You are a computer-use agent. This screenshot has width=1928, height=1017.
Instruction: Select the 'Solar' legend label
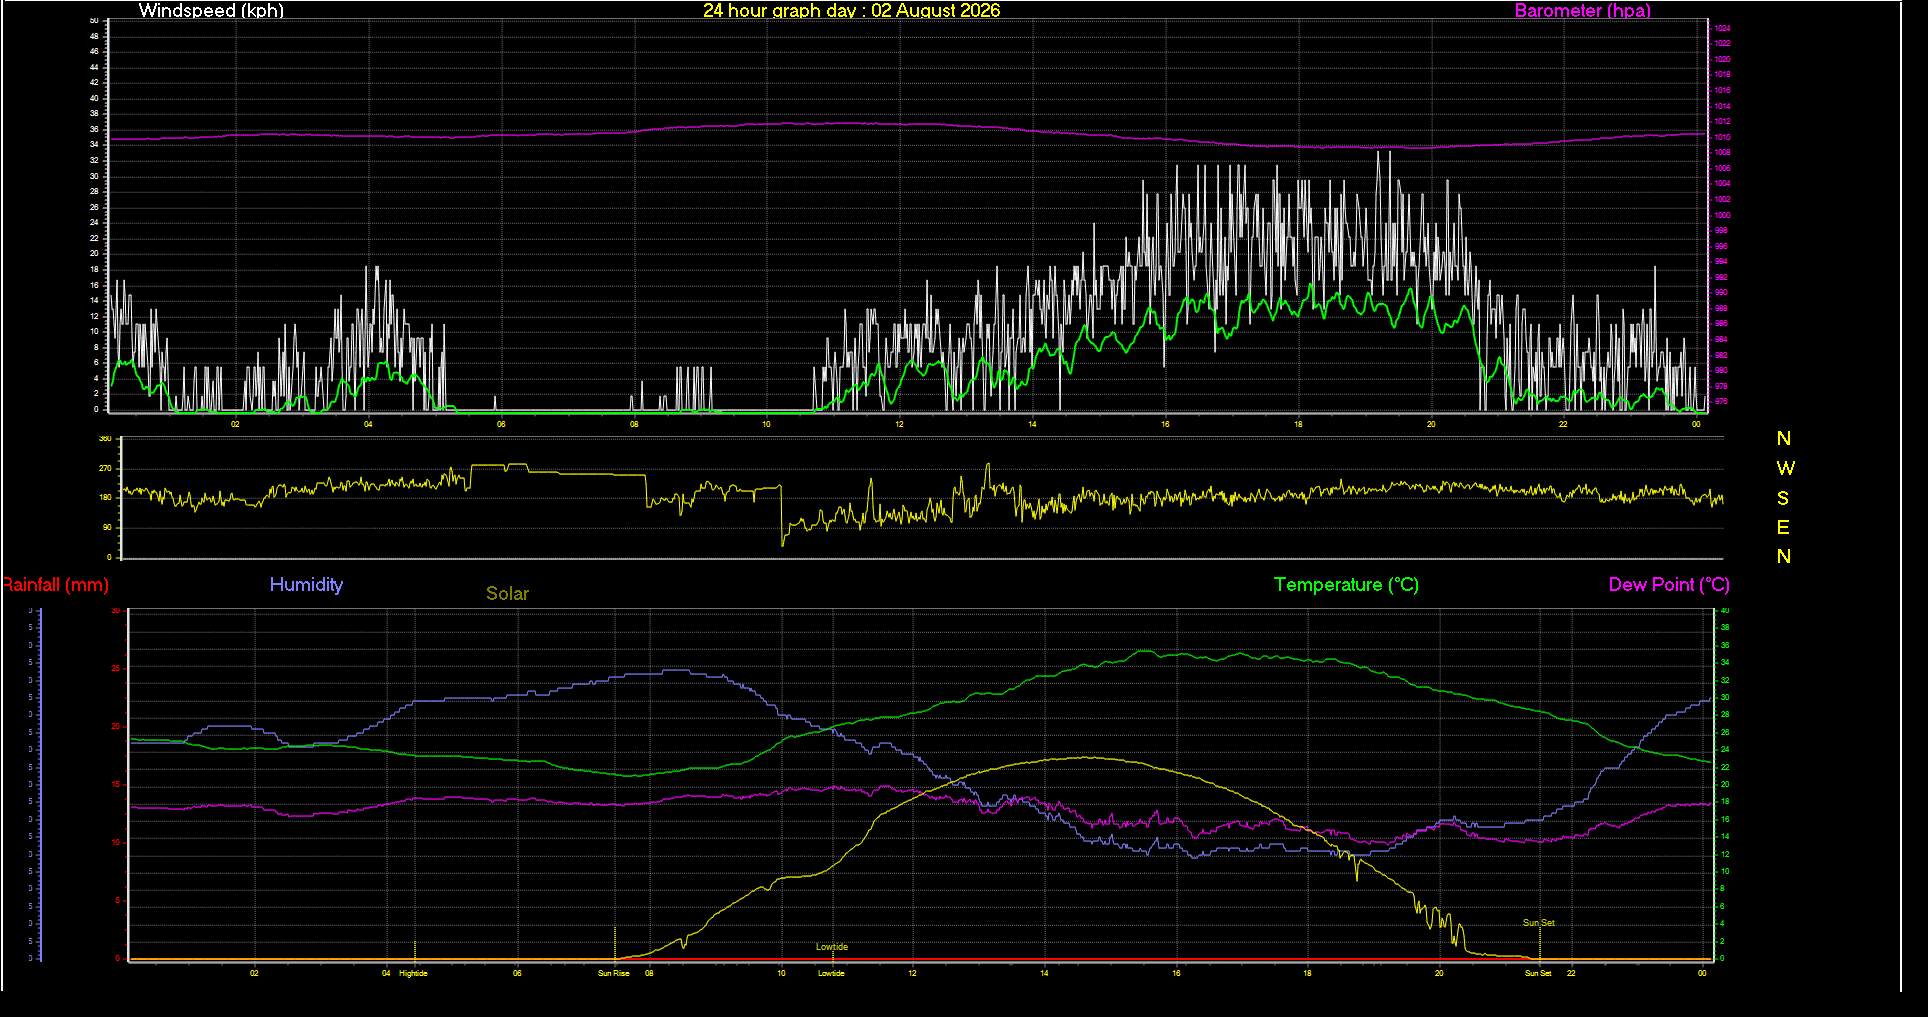pyautogui.click(x=507, y=594)
